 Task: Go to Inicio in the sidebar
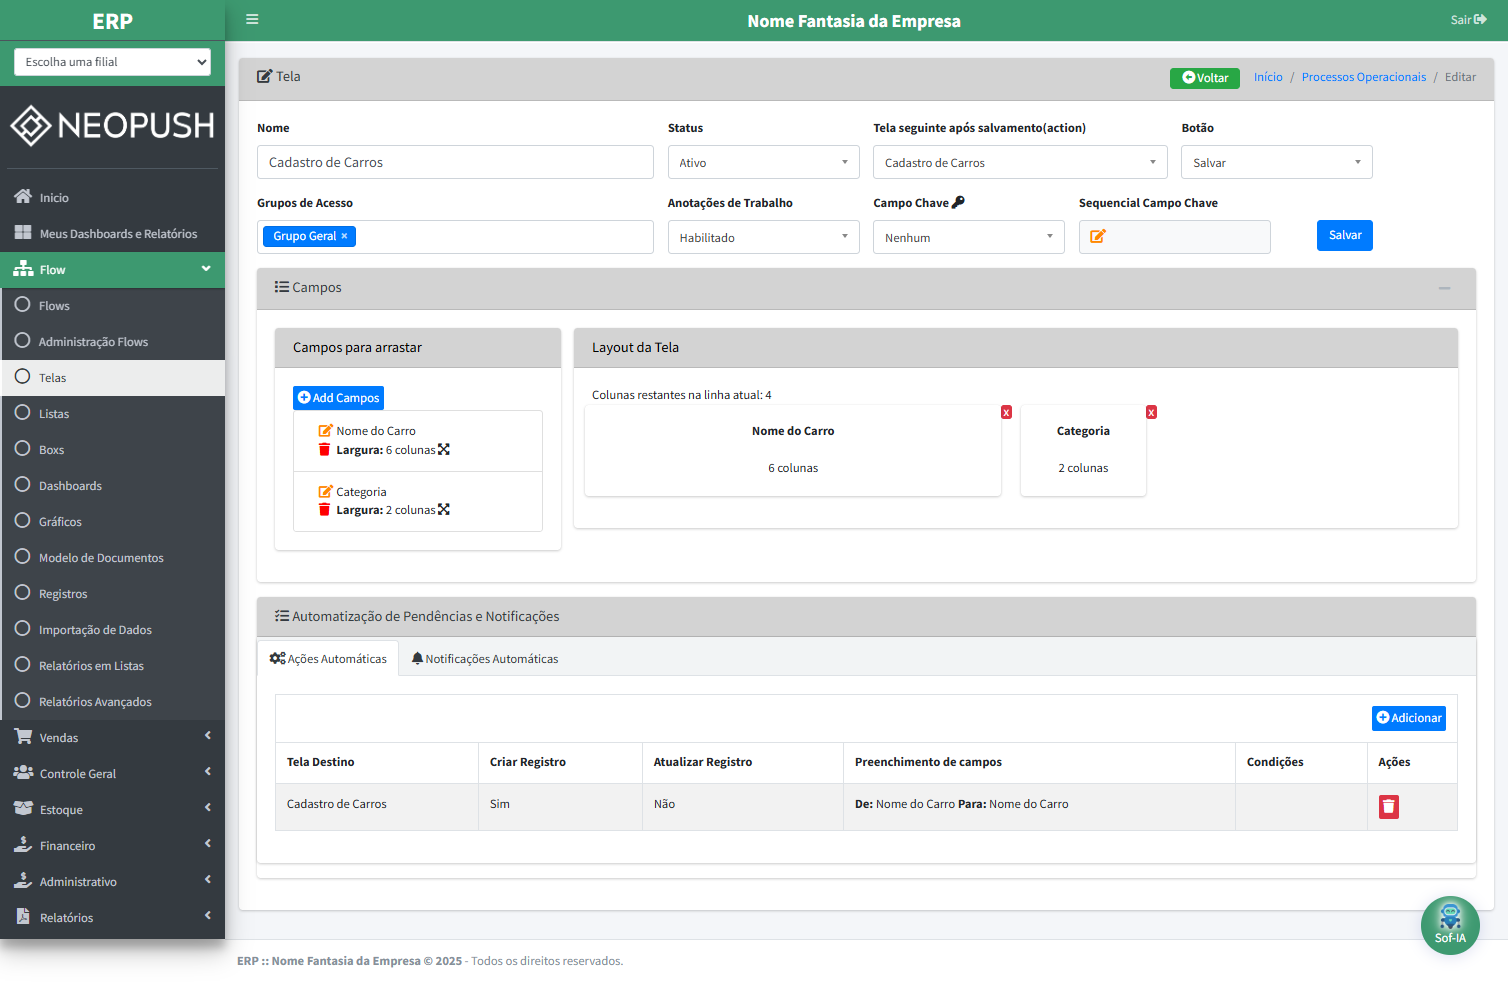click(112, 198)
